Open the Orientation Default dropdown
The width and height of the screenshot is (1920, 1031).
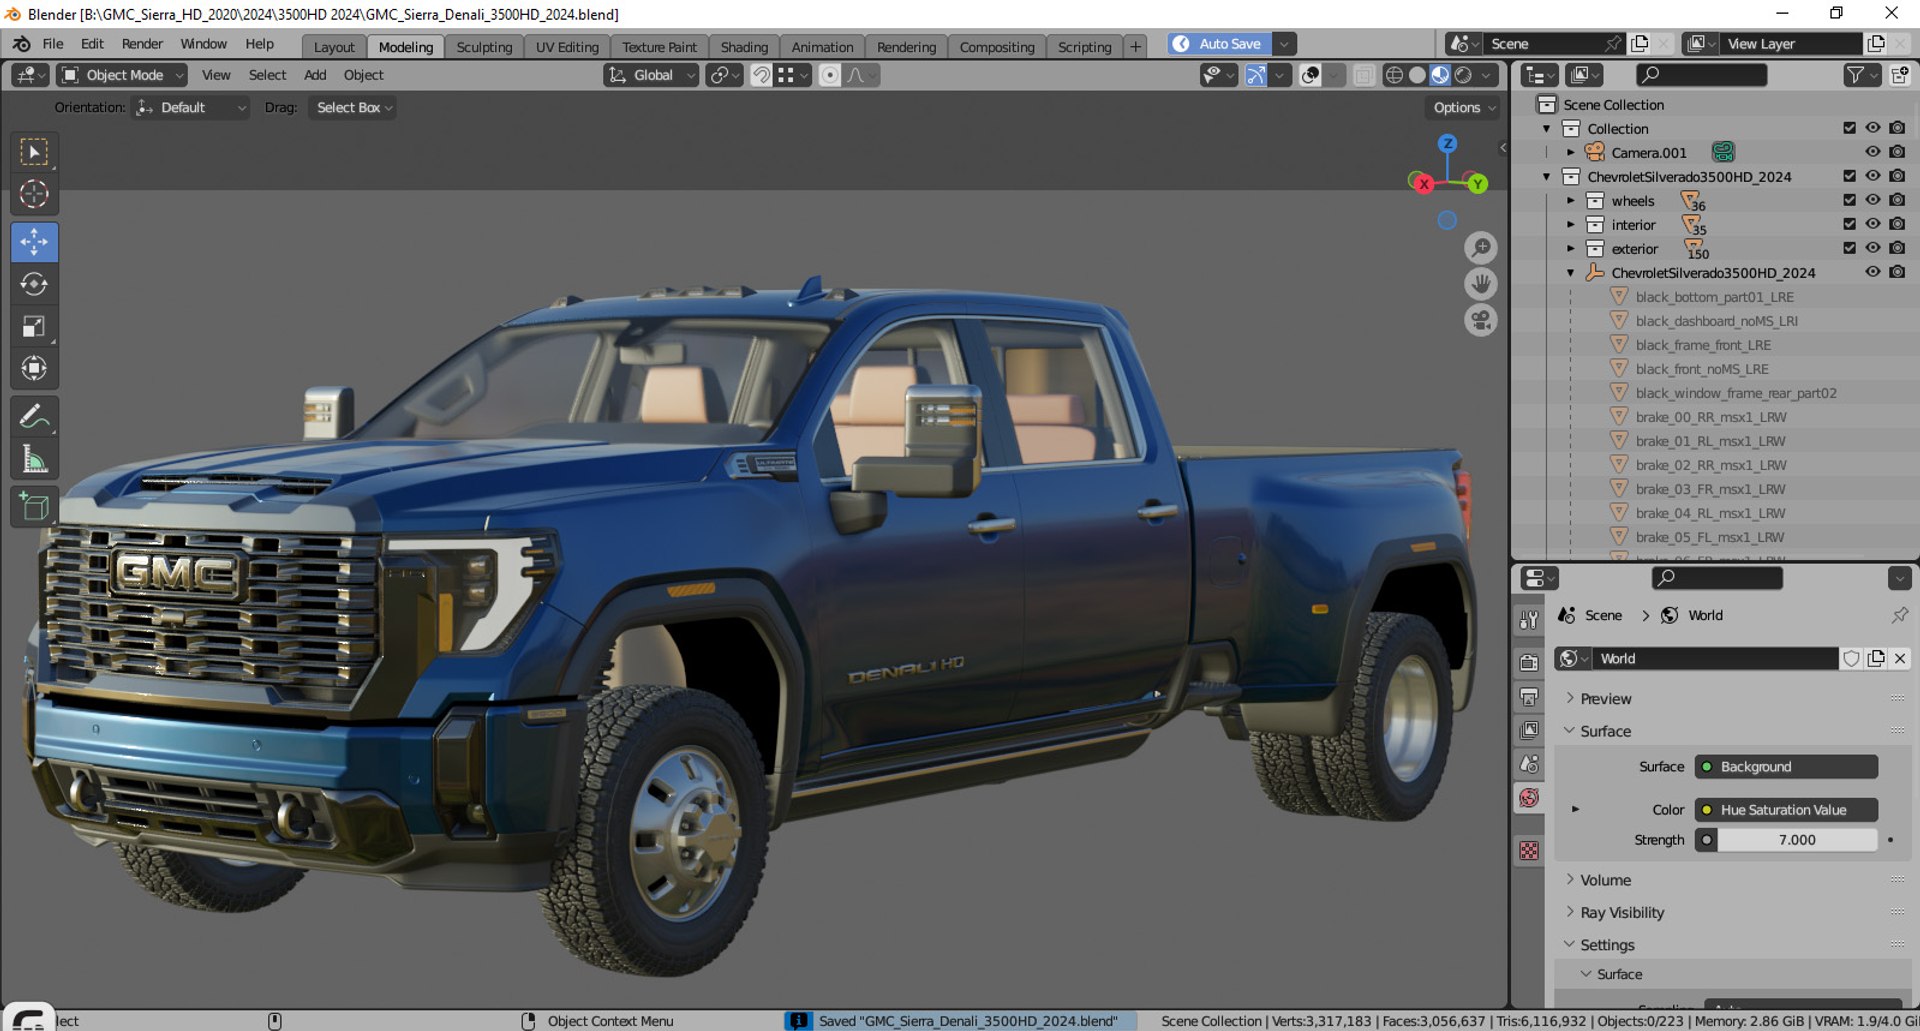[x=190, y=108]
